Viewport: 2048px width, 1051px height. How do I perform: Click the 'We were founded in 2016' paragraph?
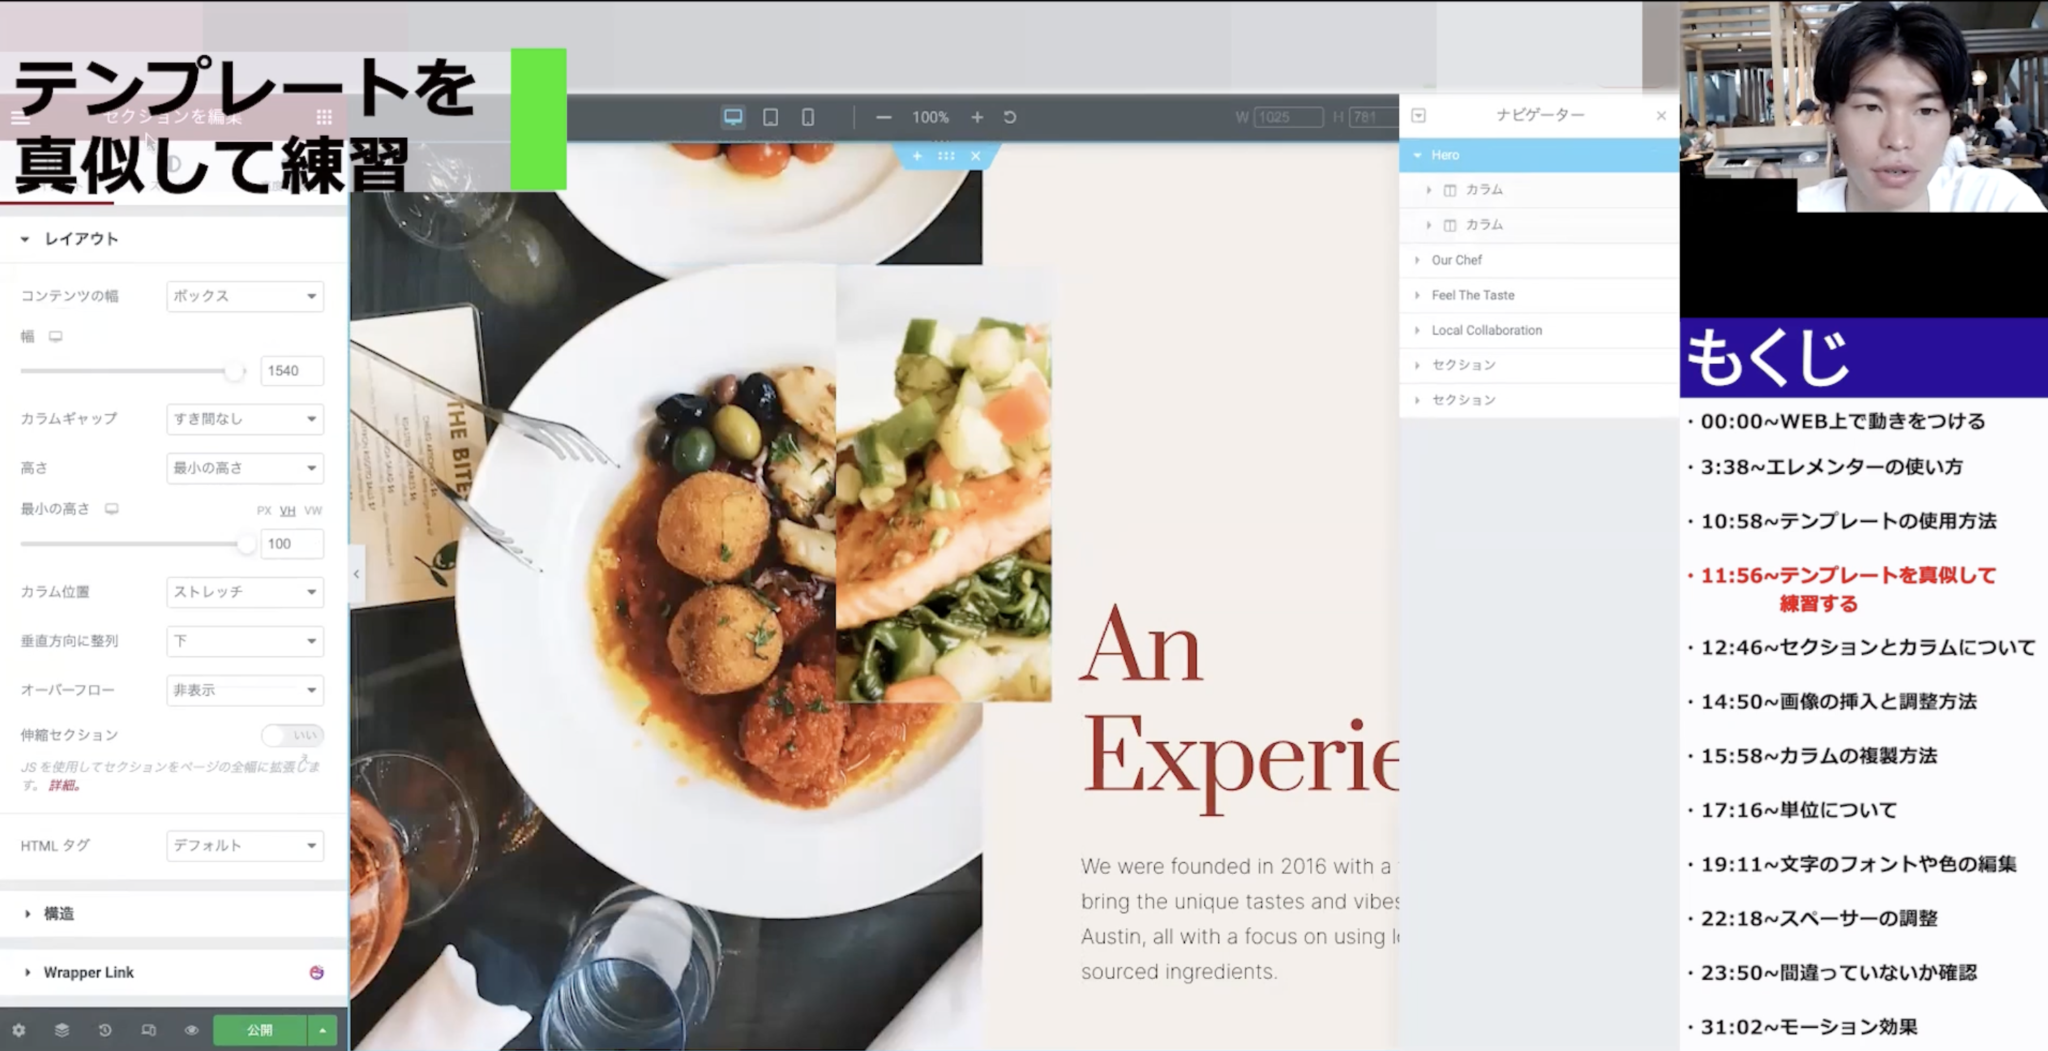tap(1240, 918)
